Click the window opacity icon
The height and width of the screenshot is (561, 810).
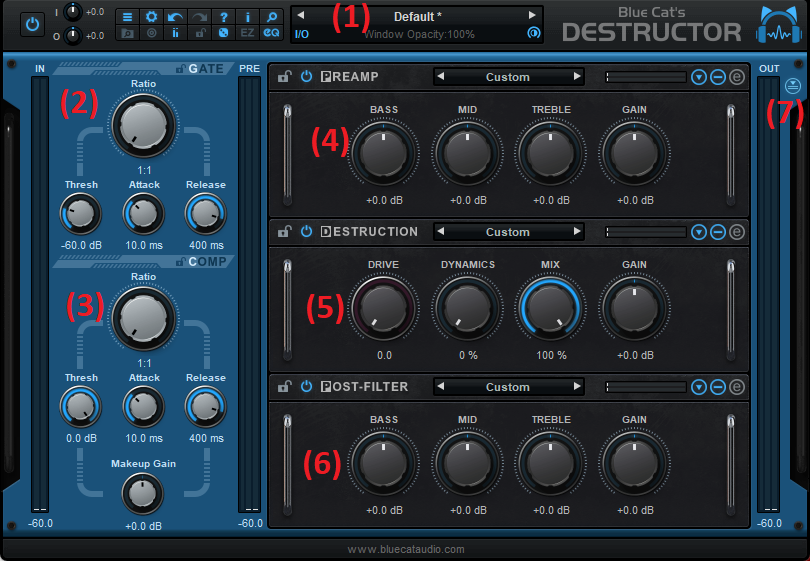pyautogui.click(x=533, y=33)
